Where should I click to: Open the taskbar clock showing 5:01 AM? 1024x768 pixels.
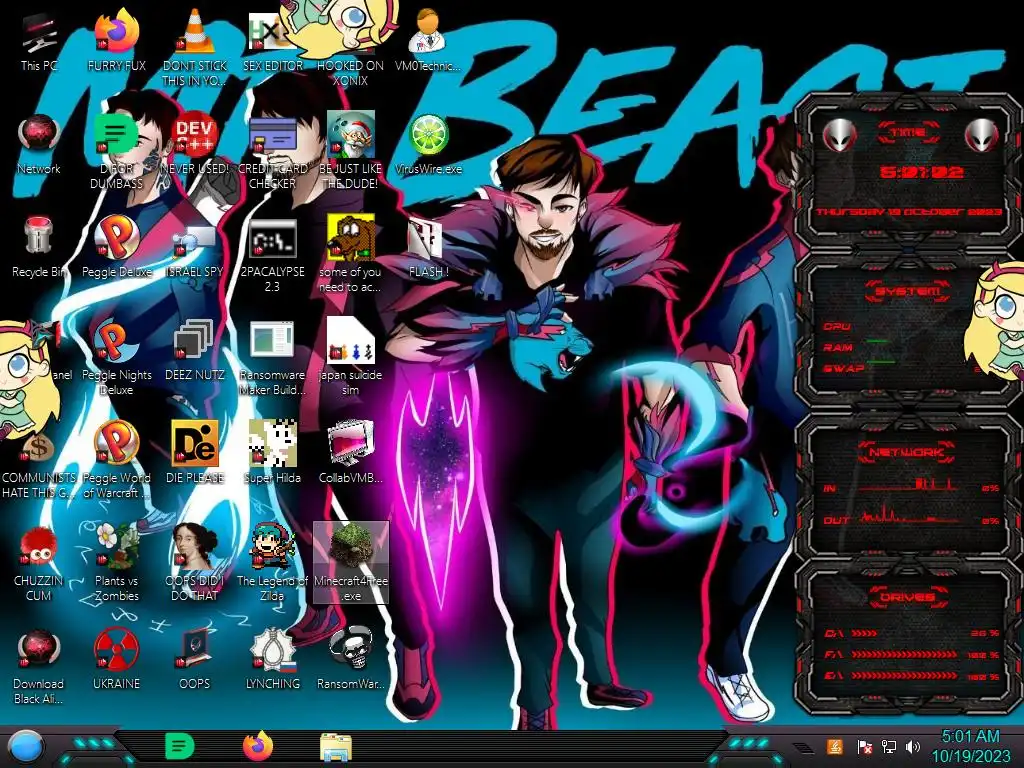(970, 746)
